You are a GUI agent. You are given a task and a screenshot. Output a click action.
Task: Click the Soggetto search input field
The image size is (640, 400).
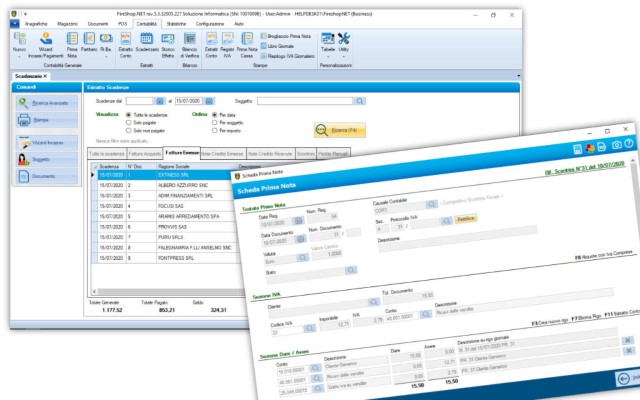point(305,101)
